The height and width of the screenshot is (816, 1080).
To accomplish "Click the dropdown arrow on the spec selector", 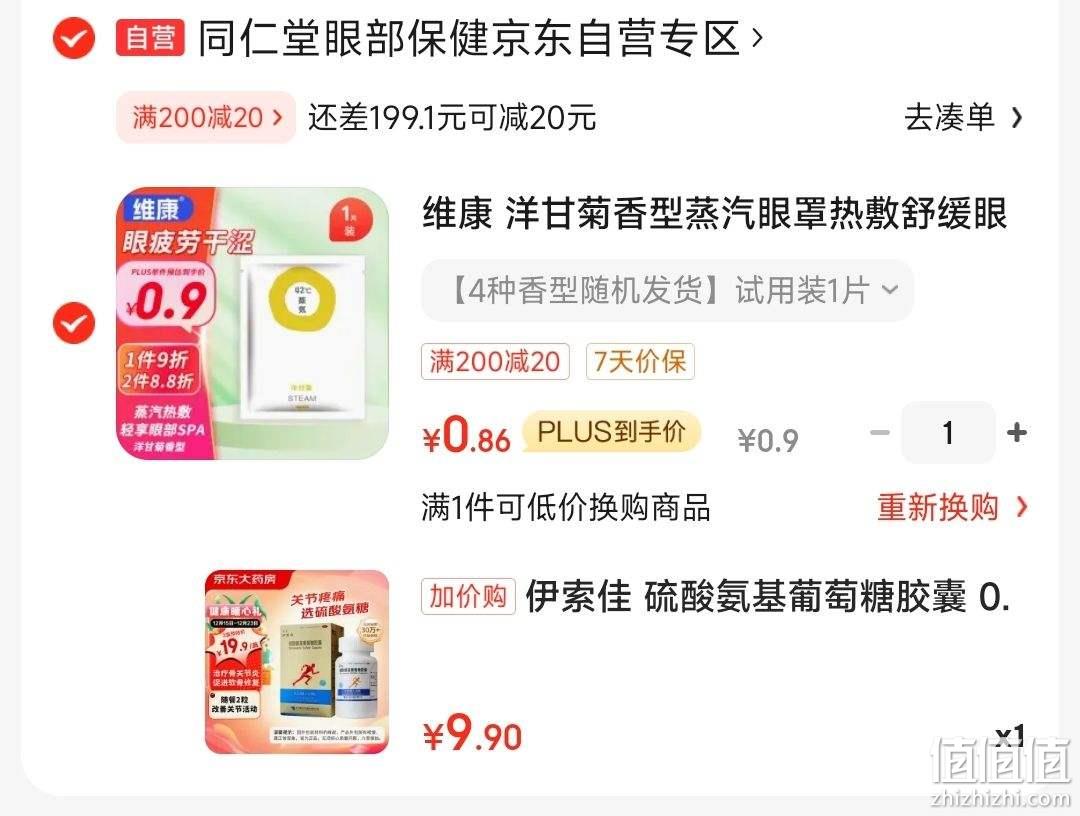I will (x=890, y=289).
